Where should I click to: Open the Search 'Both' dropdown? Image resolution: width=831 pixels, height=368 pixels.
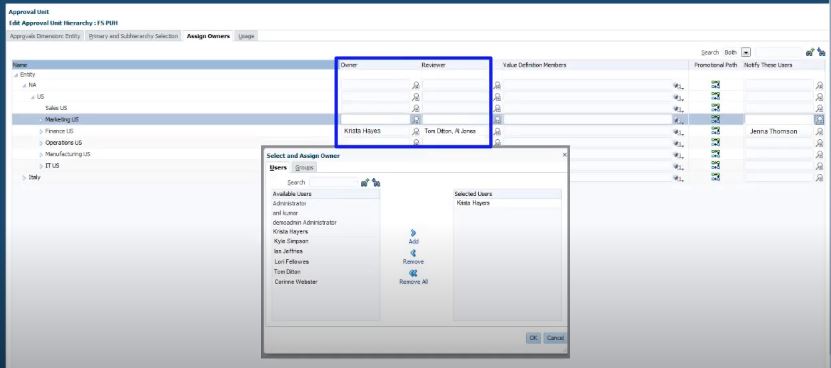(746, 52)
